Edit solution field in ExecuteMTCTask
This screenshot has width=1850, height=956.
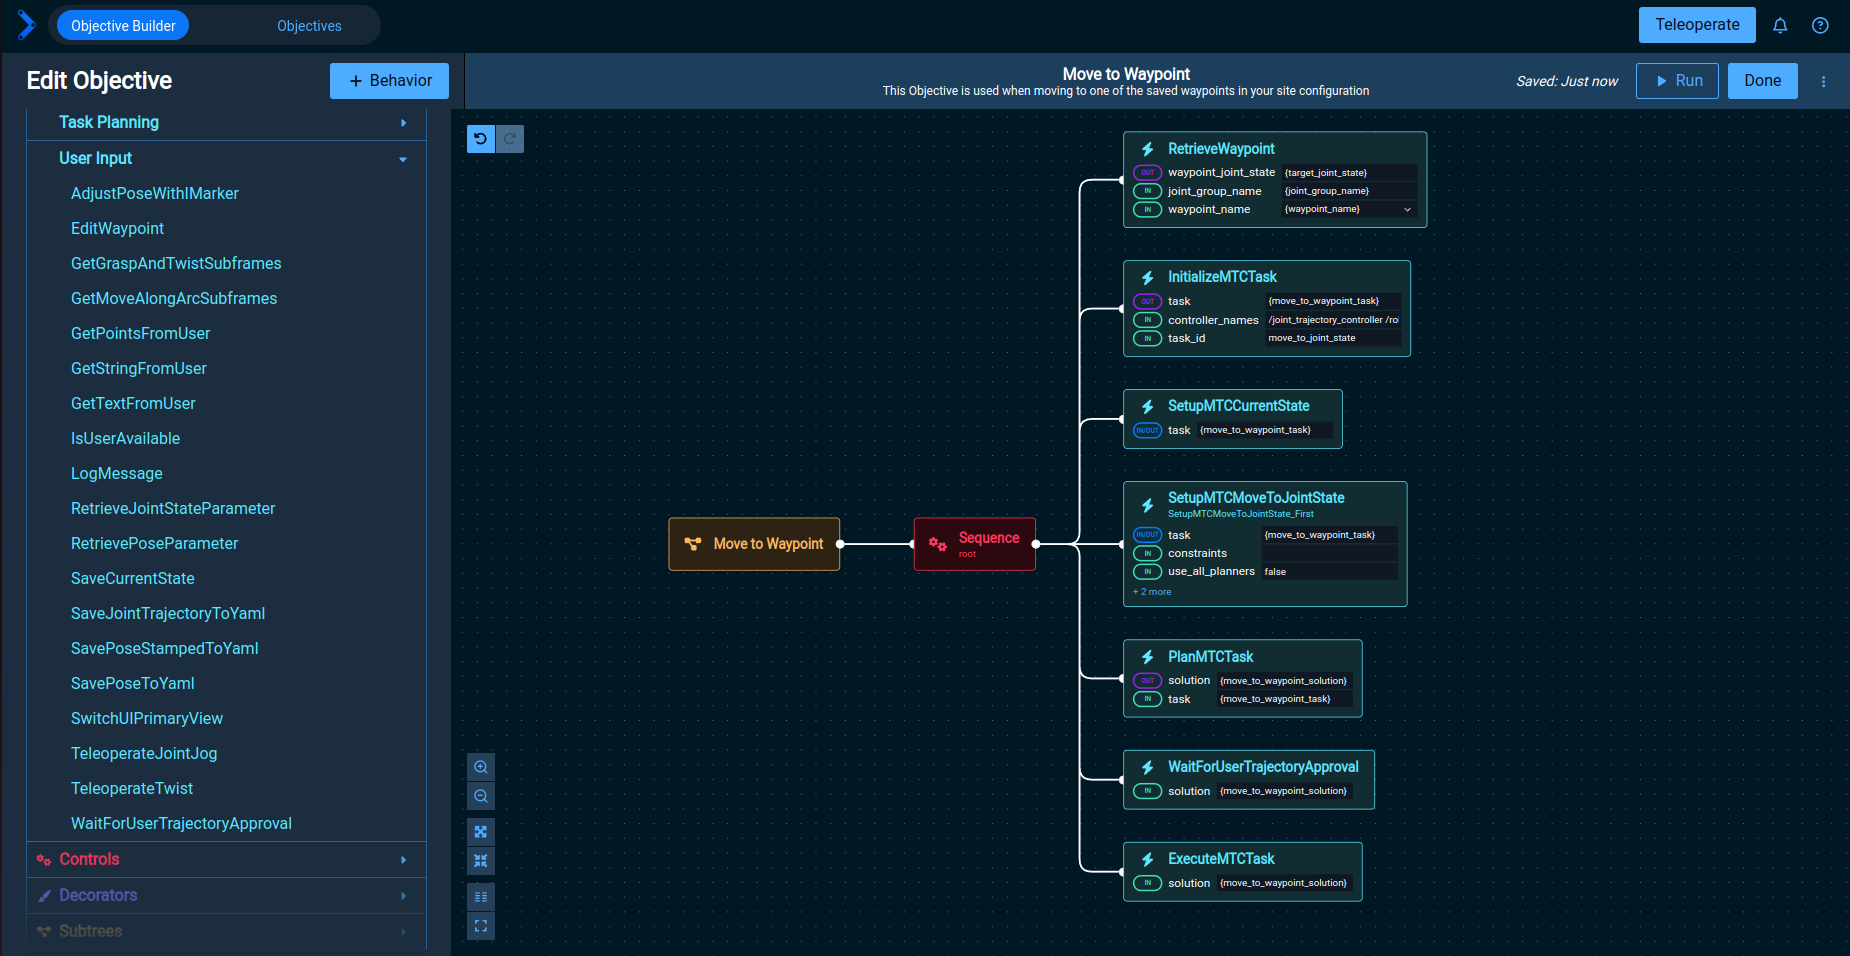point(1285,883)
